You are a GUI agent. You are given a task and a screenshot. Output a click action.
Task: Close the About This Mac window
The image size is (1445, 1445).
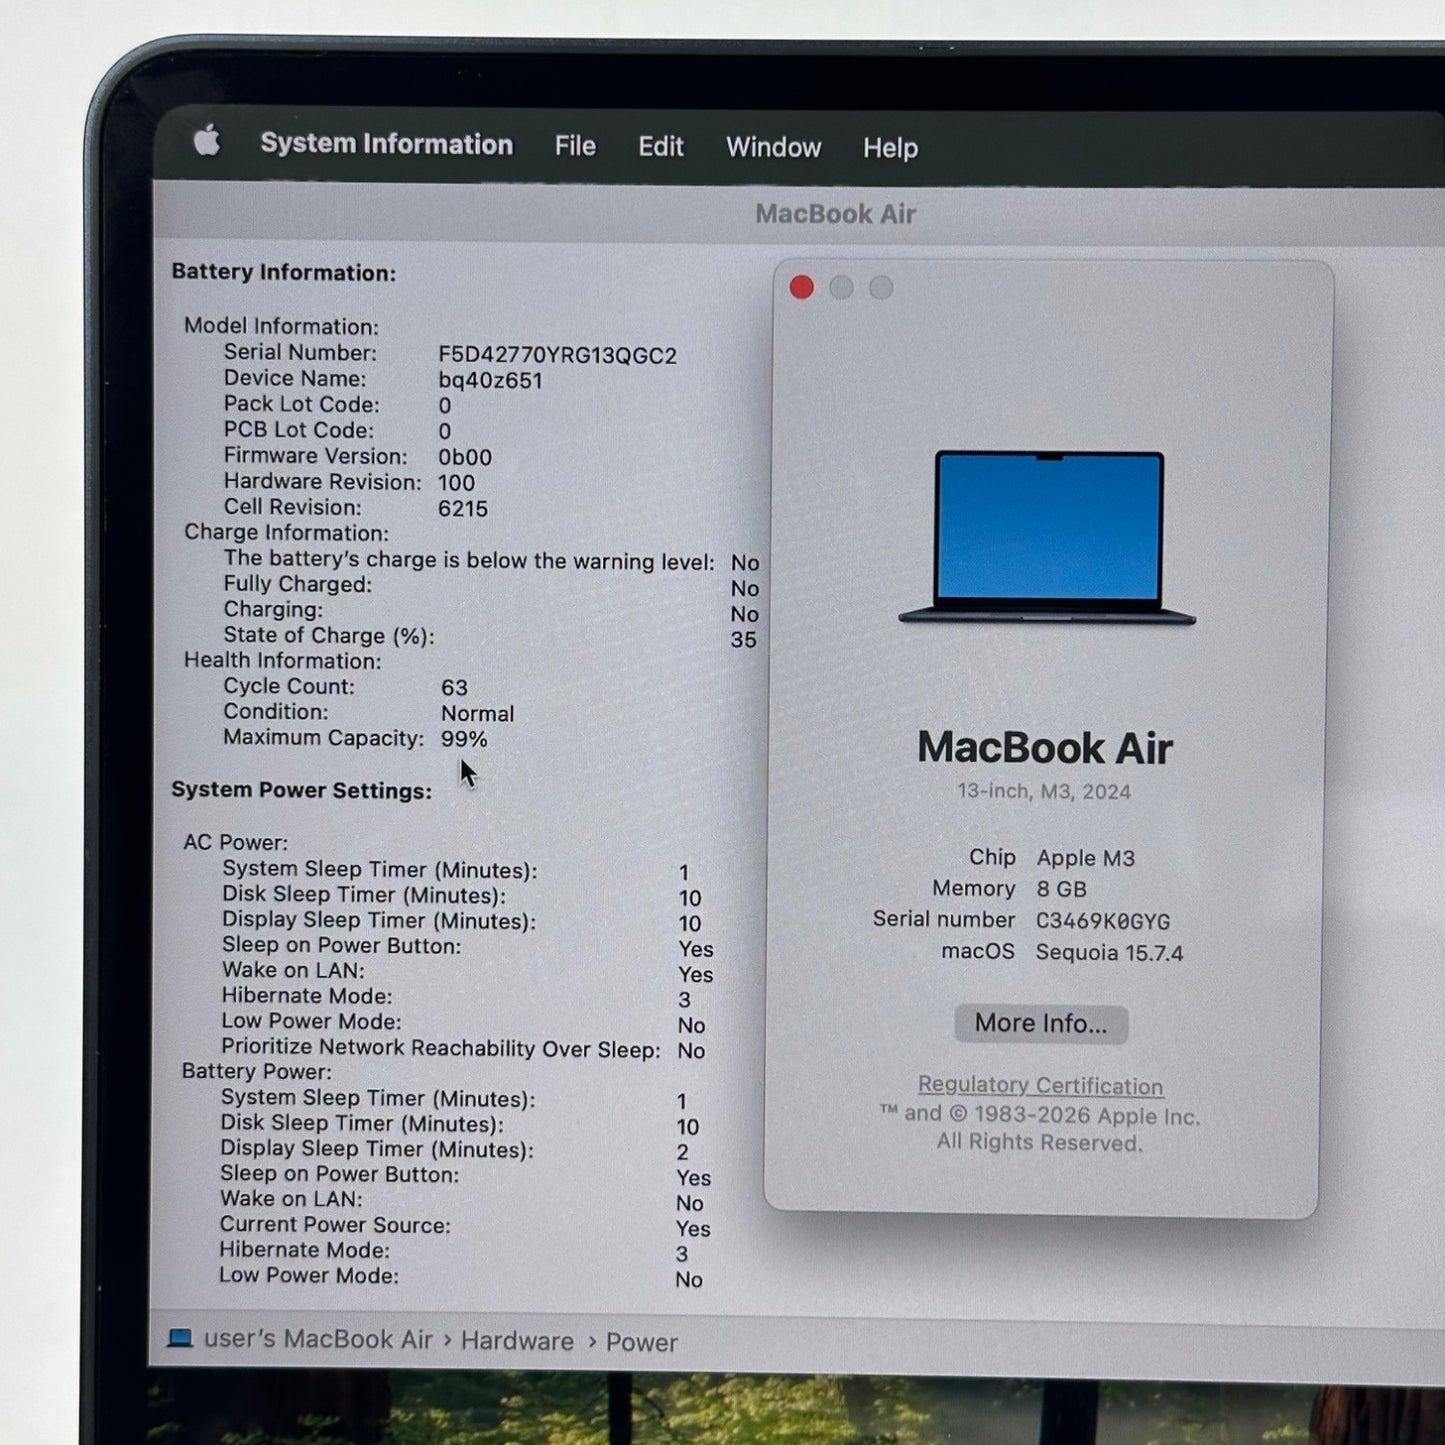pyautogui.click(x=801, y=288)
